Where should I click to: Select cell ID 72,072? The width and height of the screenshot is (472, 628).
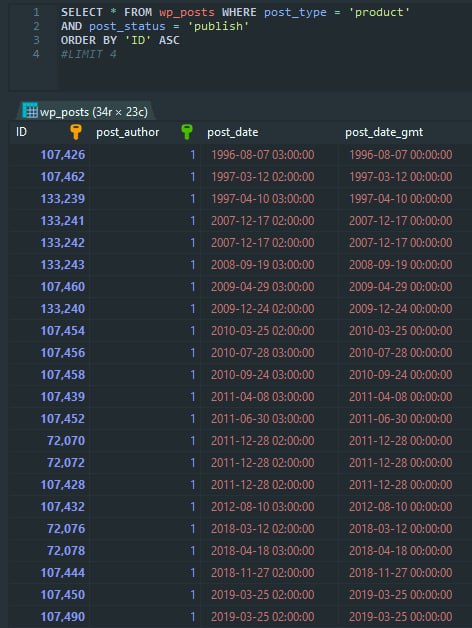point(66,463)
